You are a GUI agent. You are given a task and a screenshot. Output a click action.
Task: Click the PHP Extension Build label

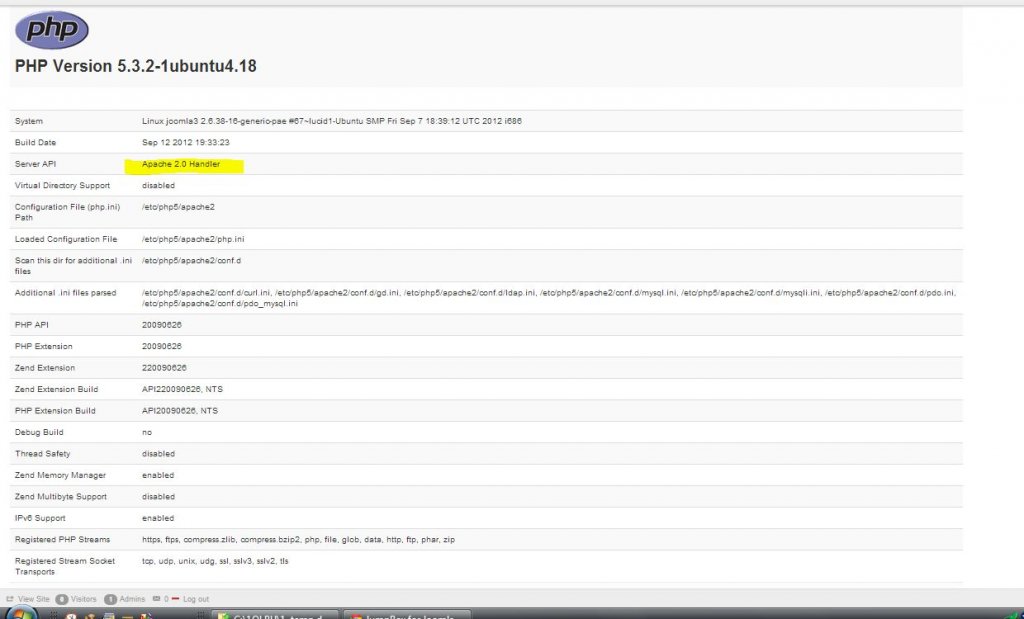tap(55, 411)
